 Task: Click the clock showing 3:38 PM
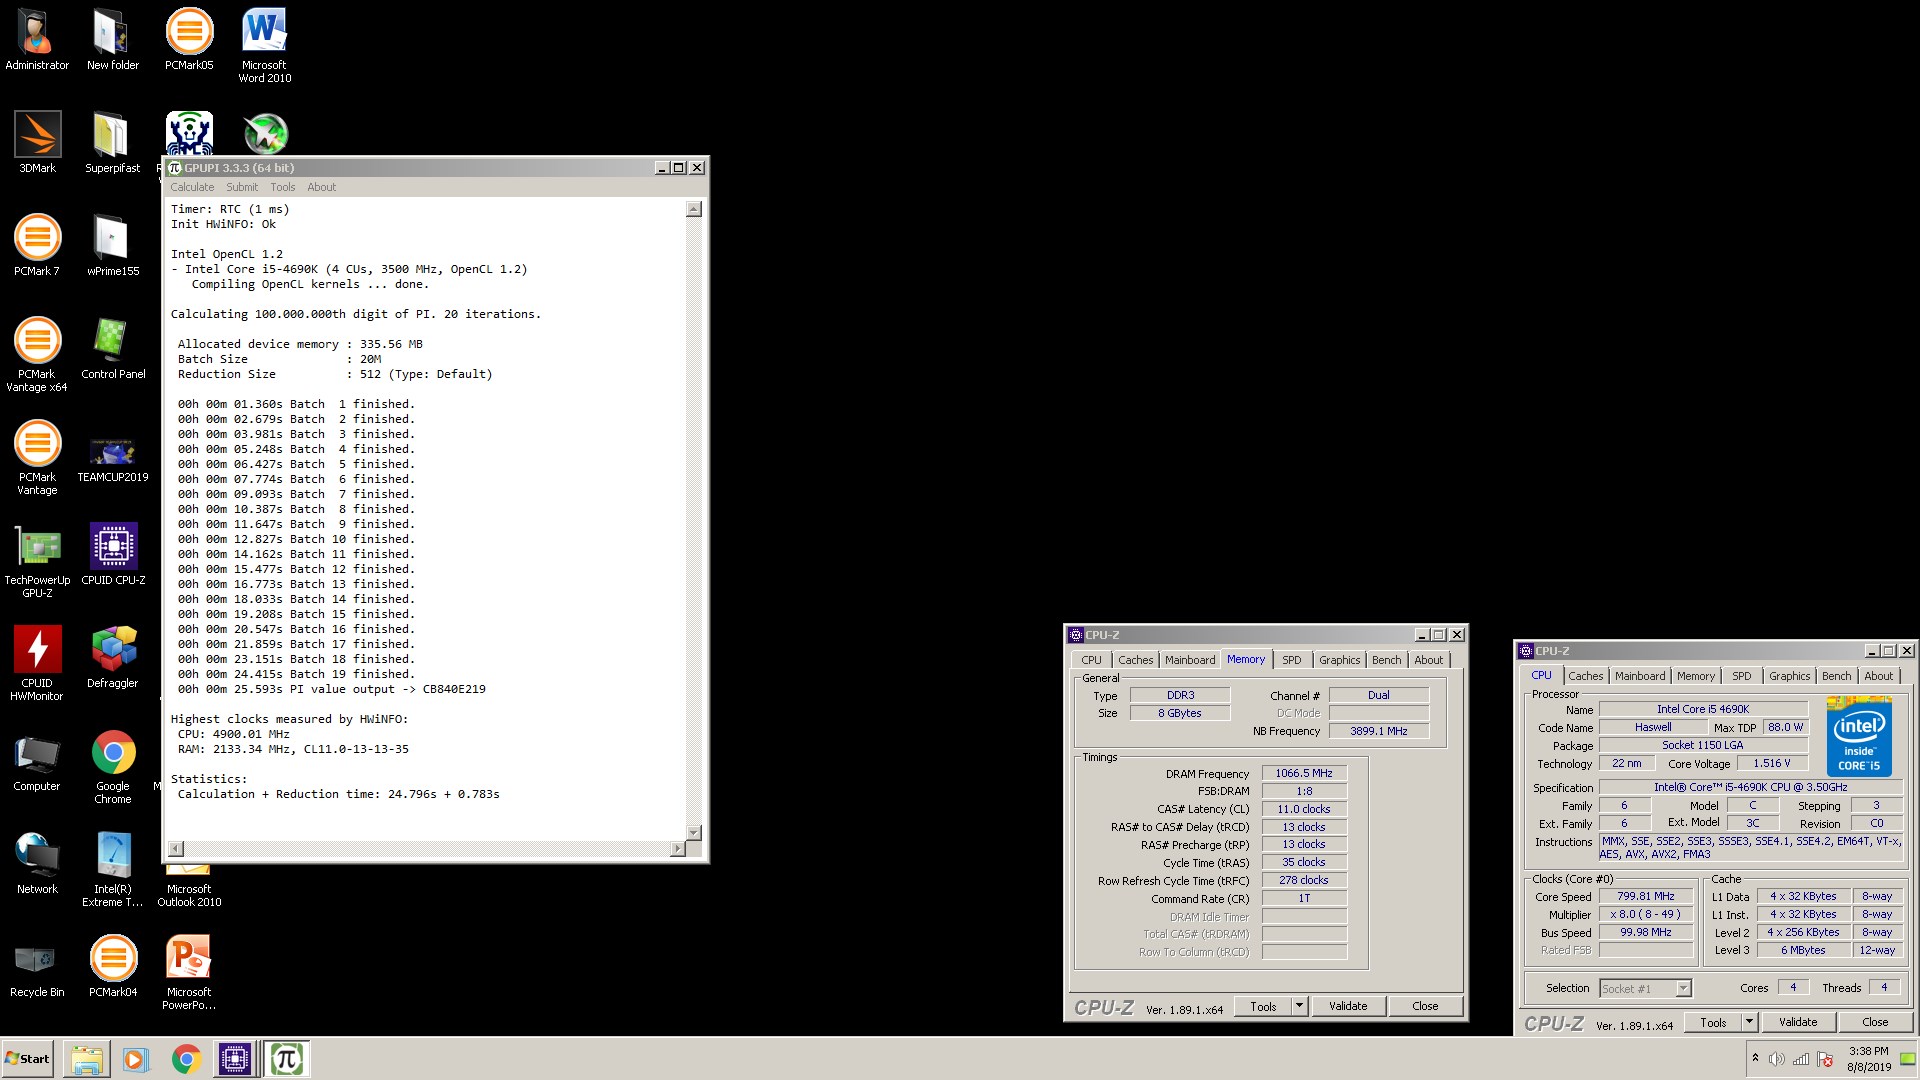click(x=1868, y=1051)
